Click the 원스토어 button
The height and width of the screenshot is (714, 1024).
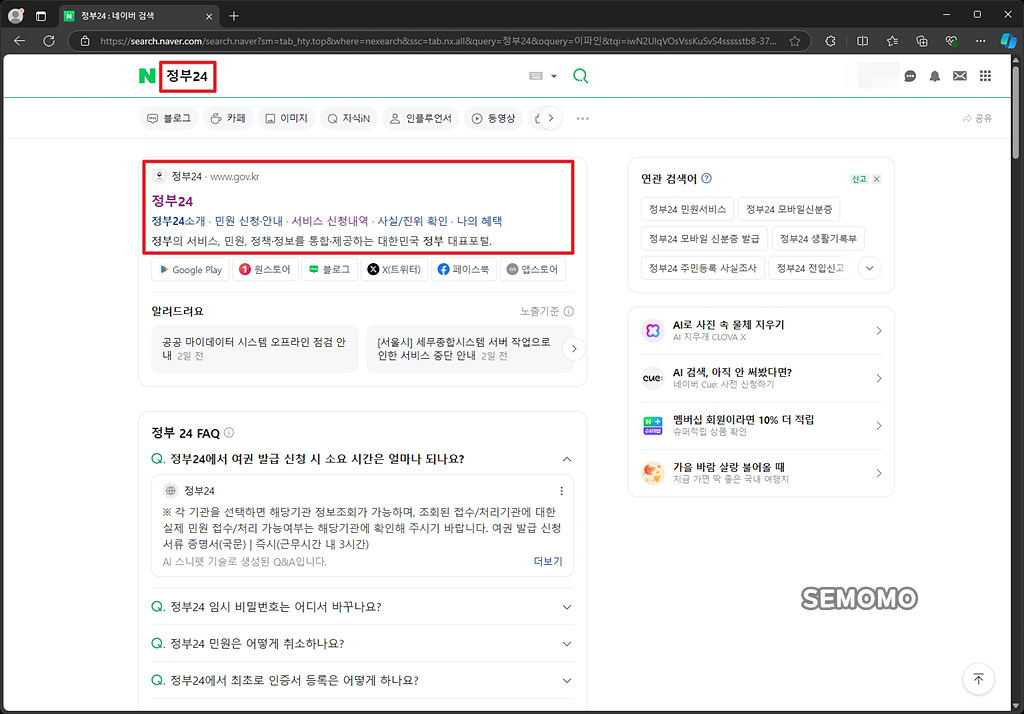[x=264, y=269]
